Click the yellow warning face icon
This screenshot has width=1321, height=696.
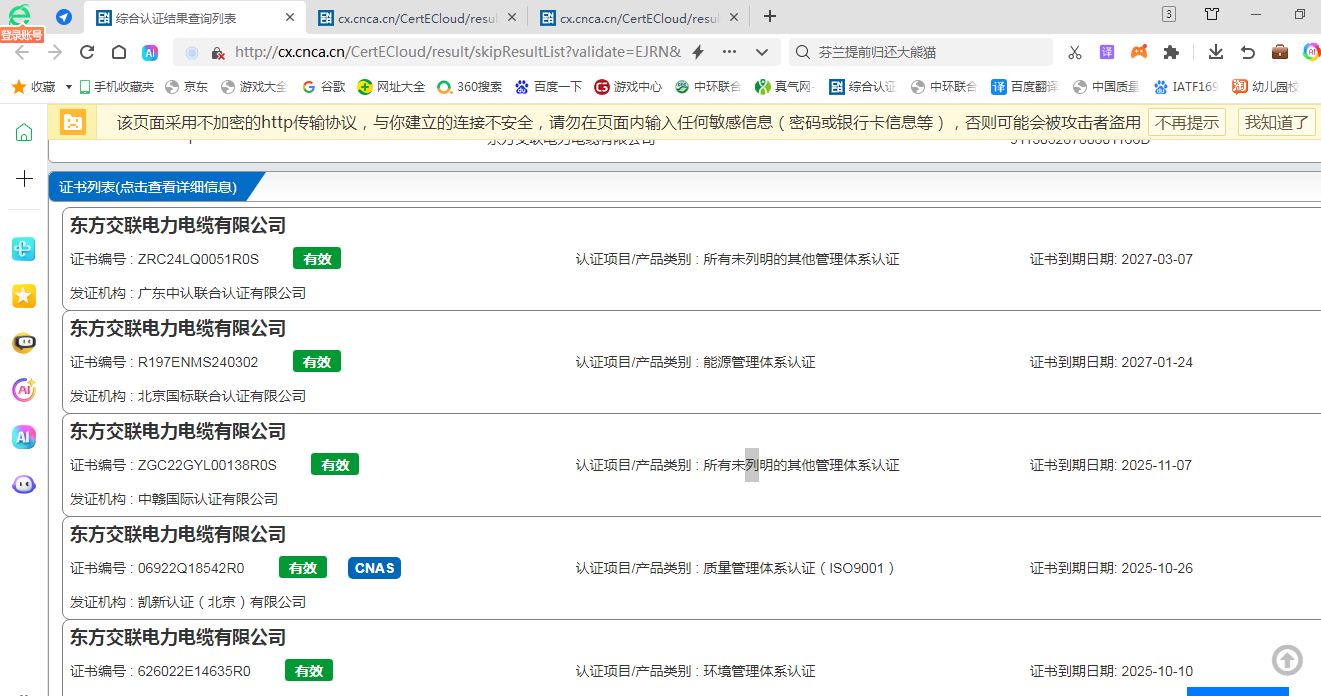(x=73, y=122)
